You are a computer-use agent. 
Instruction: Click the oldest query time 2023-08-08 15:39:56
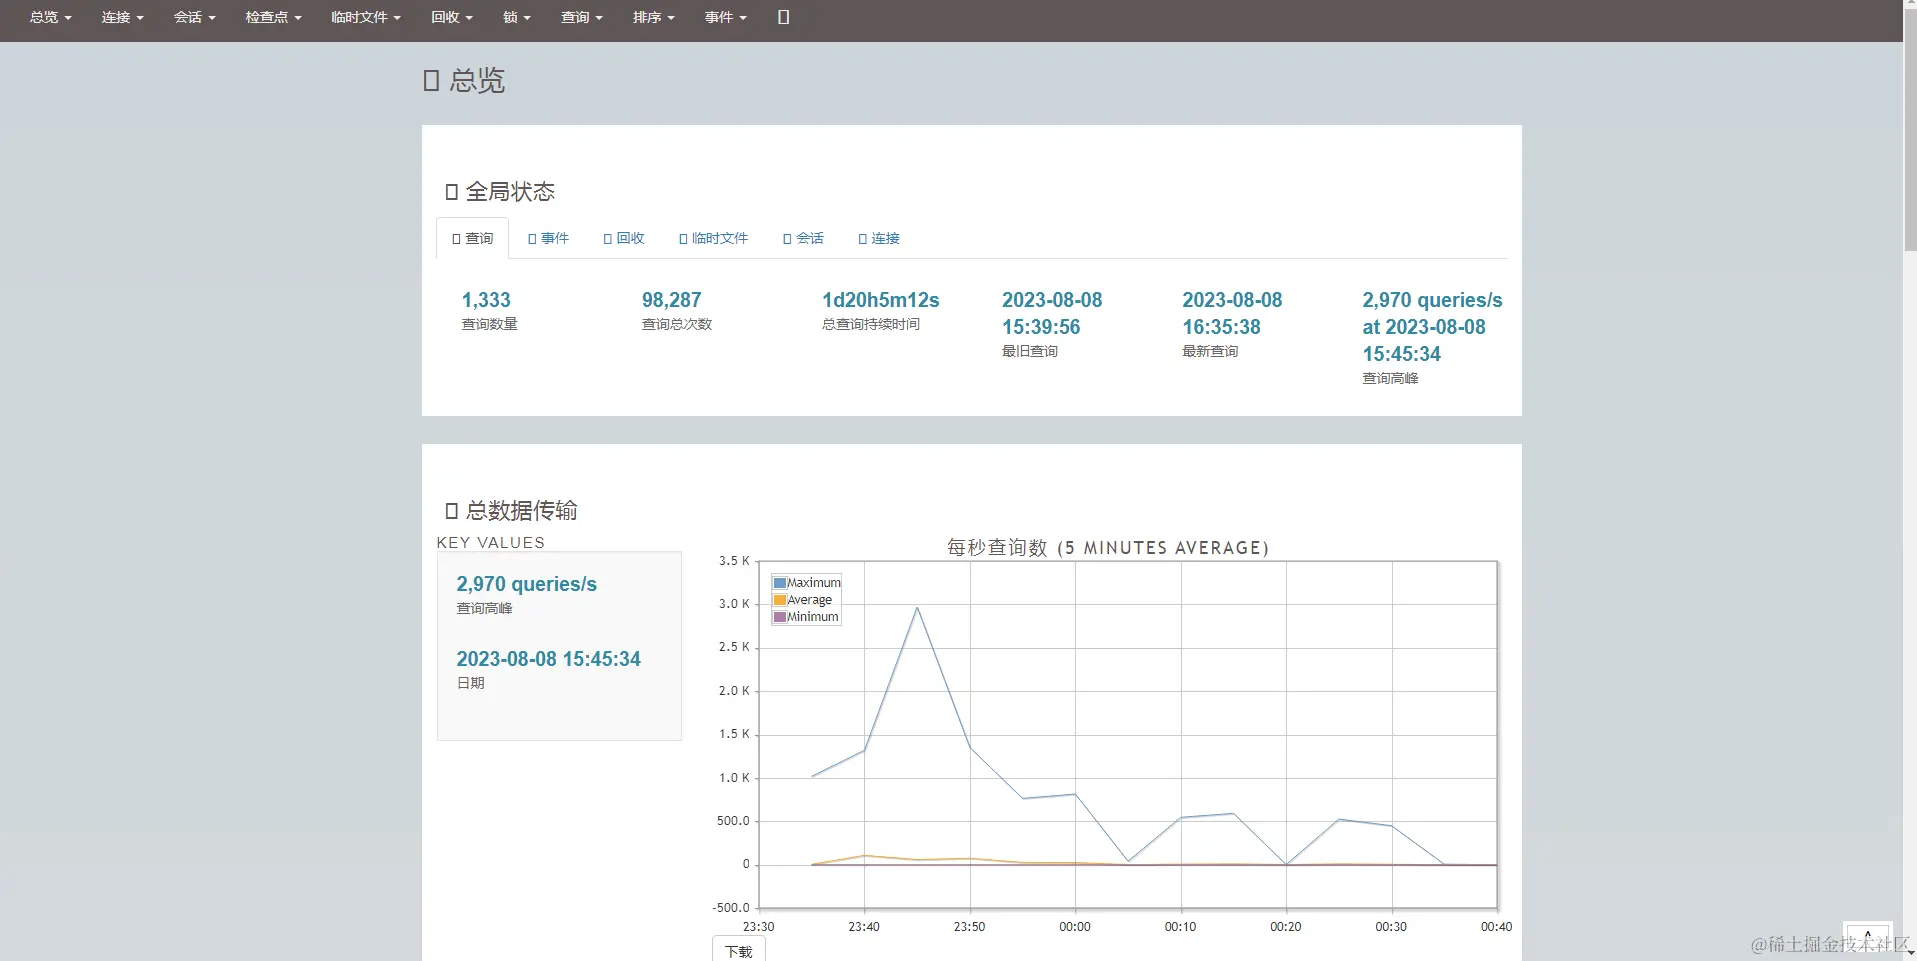(x=1052, y=313)
